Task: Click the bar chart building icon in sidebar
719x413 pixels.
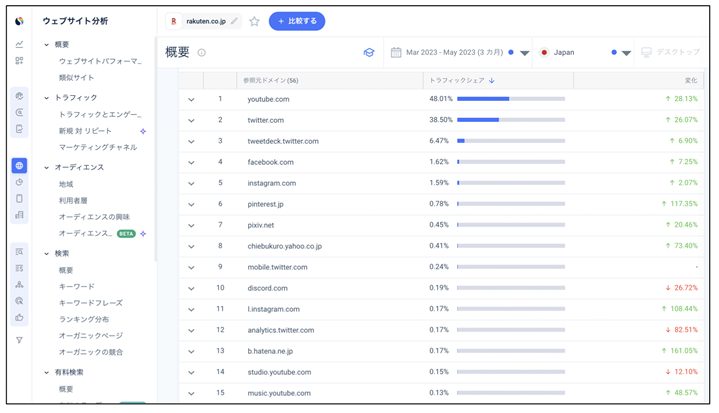Action: tap(19, 215)
